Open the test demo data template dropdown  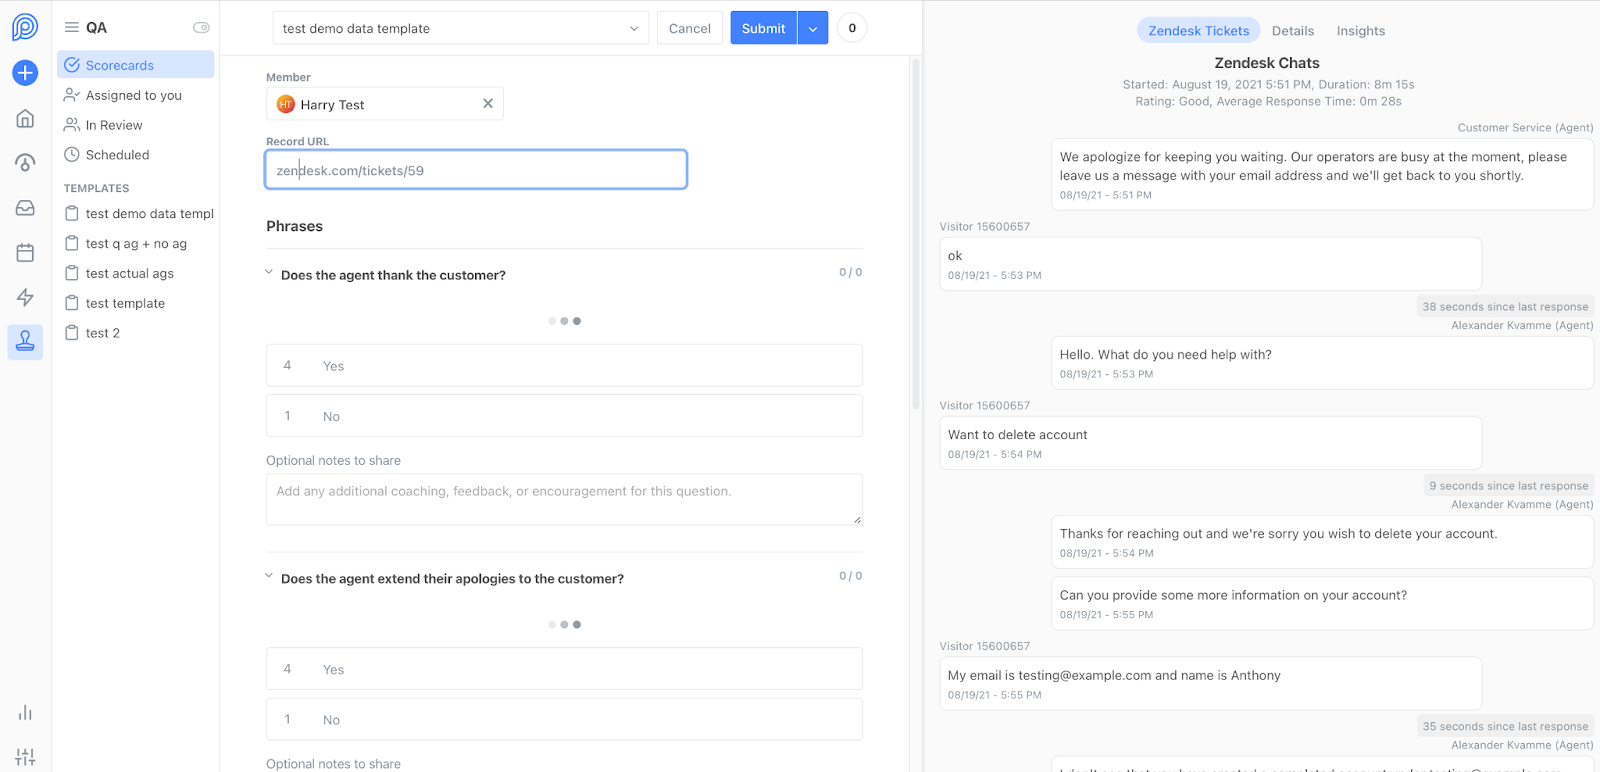(460, 28)
